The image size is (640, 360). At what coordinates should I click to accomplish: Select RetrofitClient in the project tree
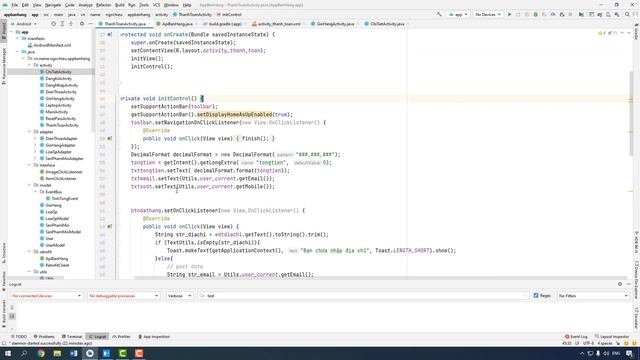click(57, 265)
